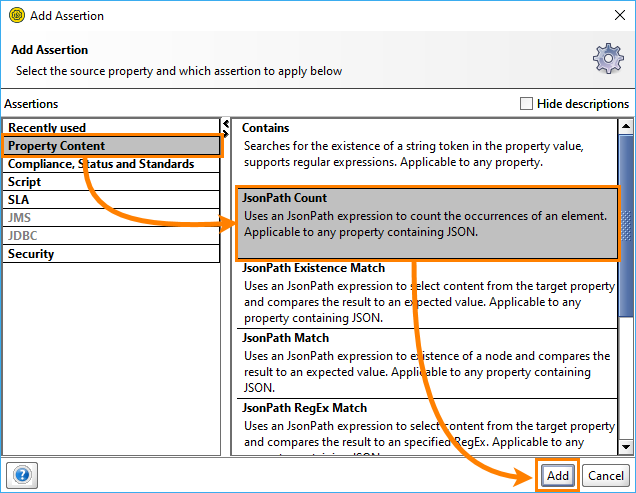This screenshot has height=493, width=636.
Task: Select the Security category
Action: [111, 254]
